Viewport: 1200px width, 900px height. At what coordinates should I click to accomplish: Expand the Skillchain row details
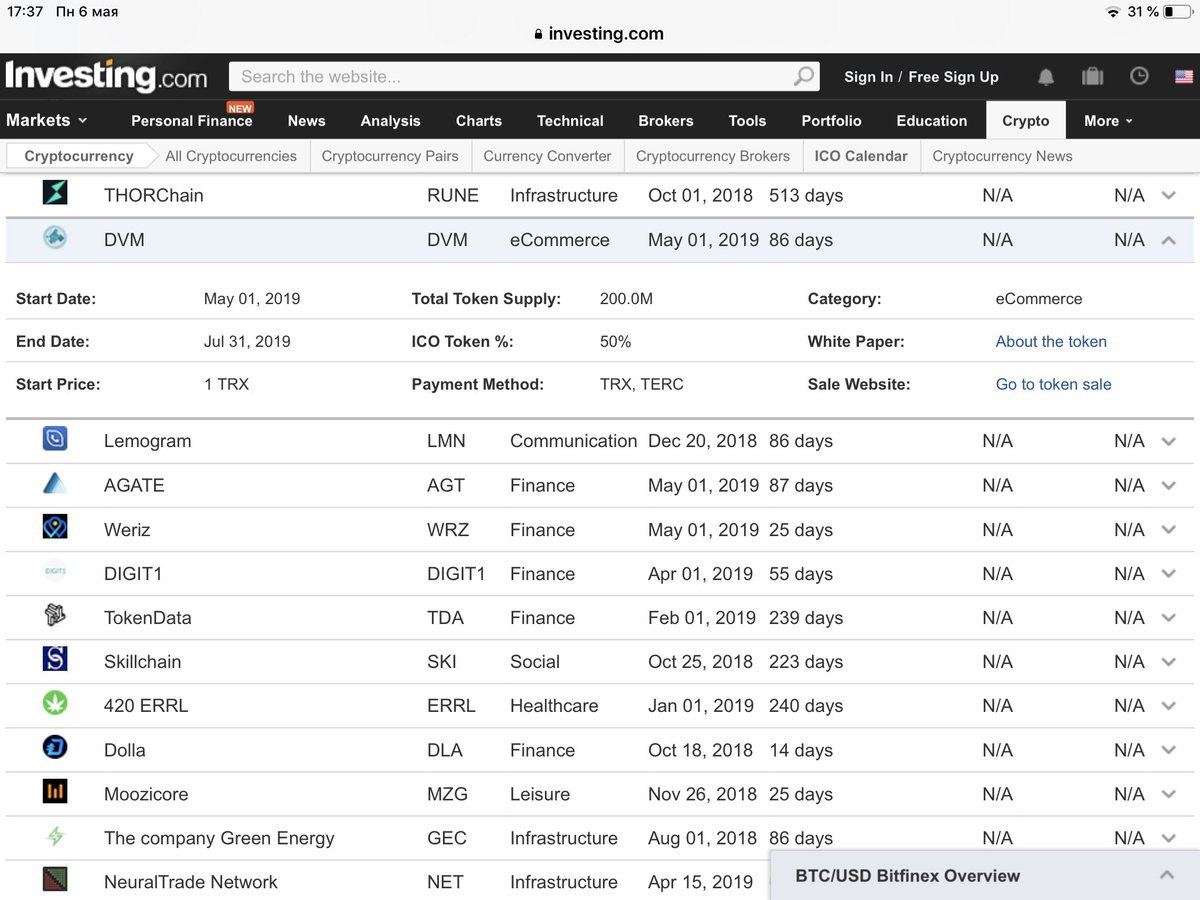point(1168,662)
